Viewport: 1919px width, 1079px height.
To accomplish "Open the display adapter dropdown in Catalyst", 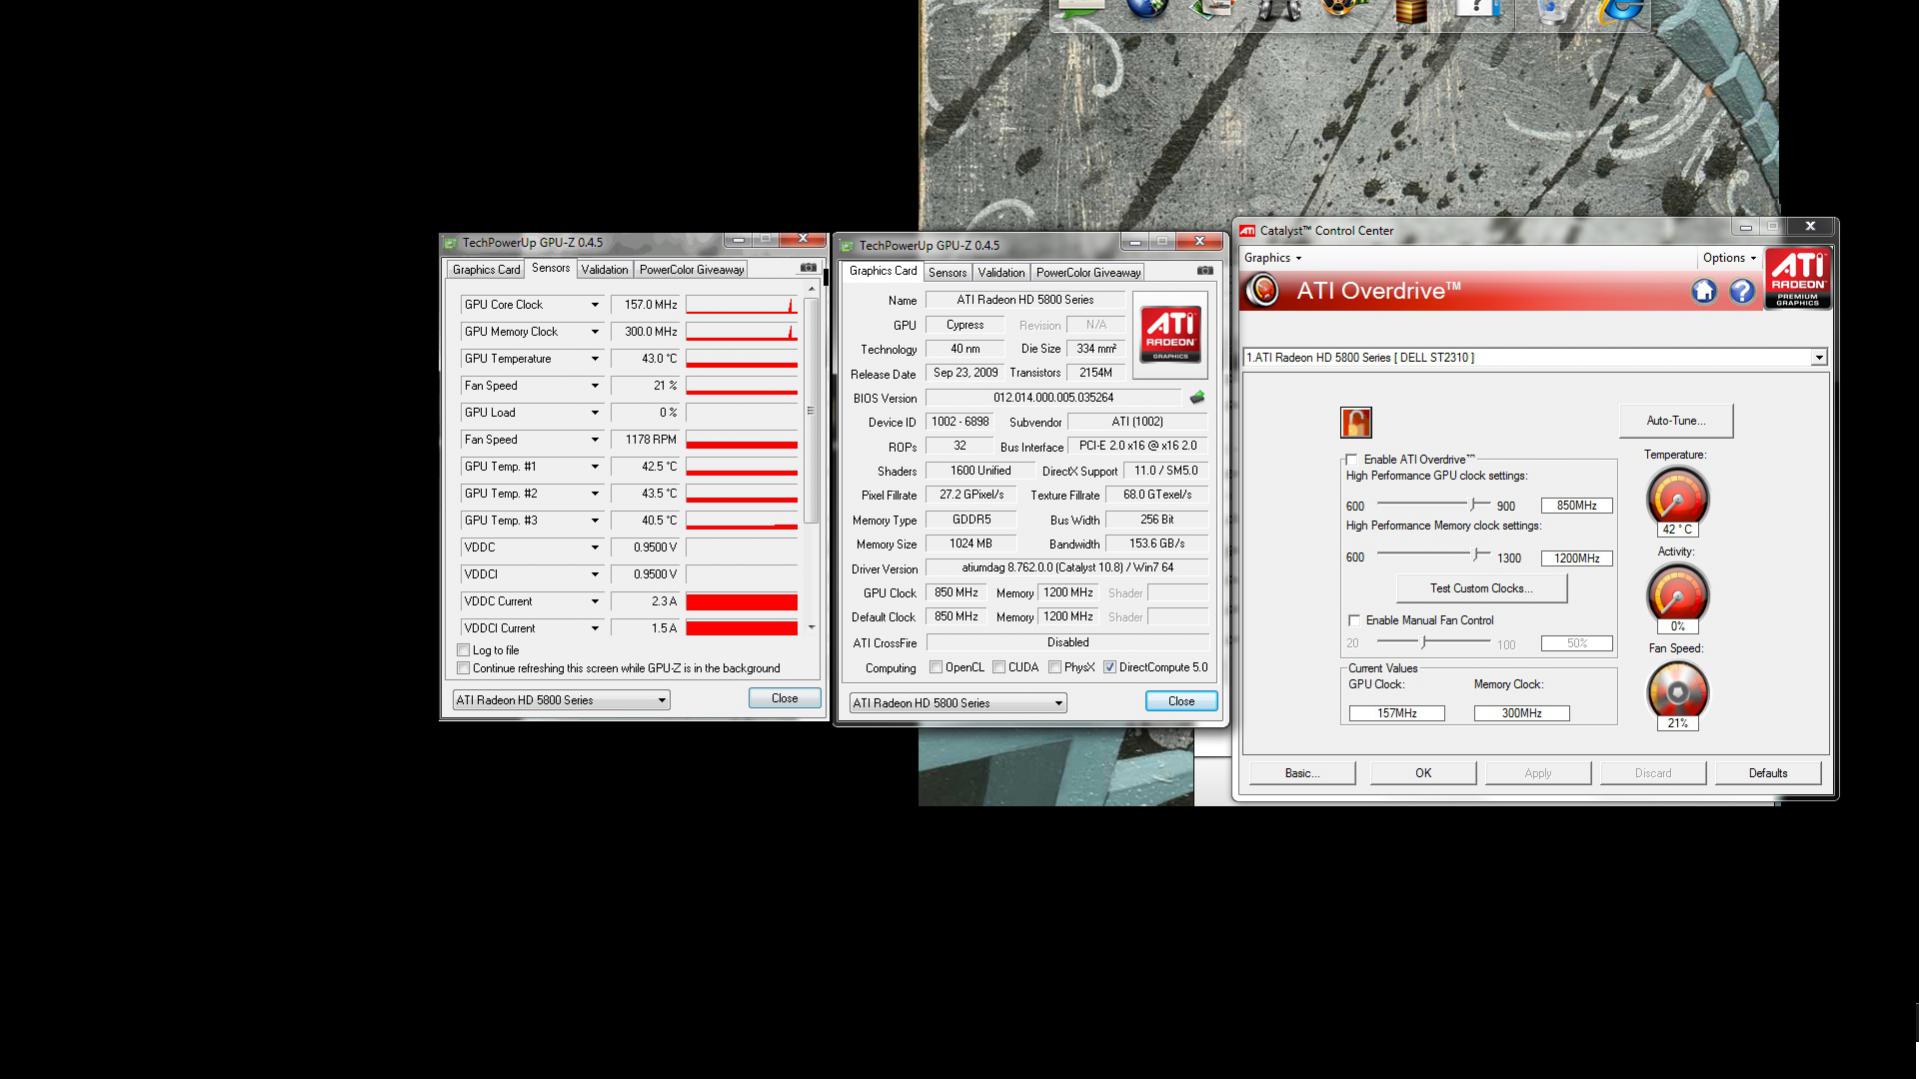I will click(x=1535, y=357).
